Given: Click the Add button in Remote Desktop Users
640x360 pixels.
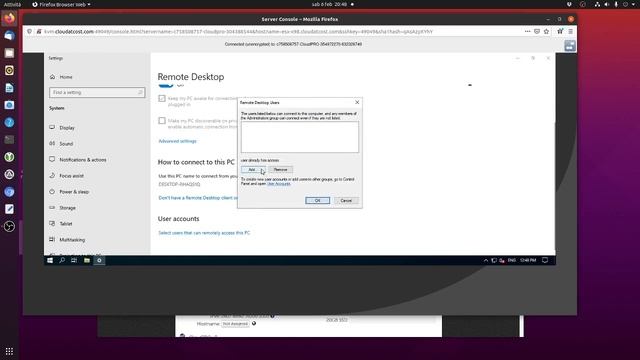Looking at the screenshot, I should coord(253,169).
